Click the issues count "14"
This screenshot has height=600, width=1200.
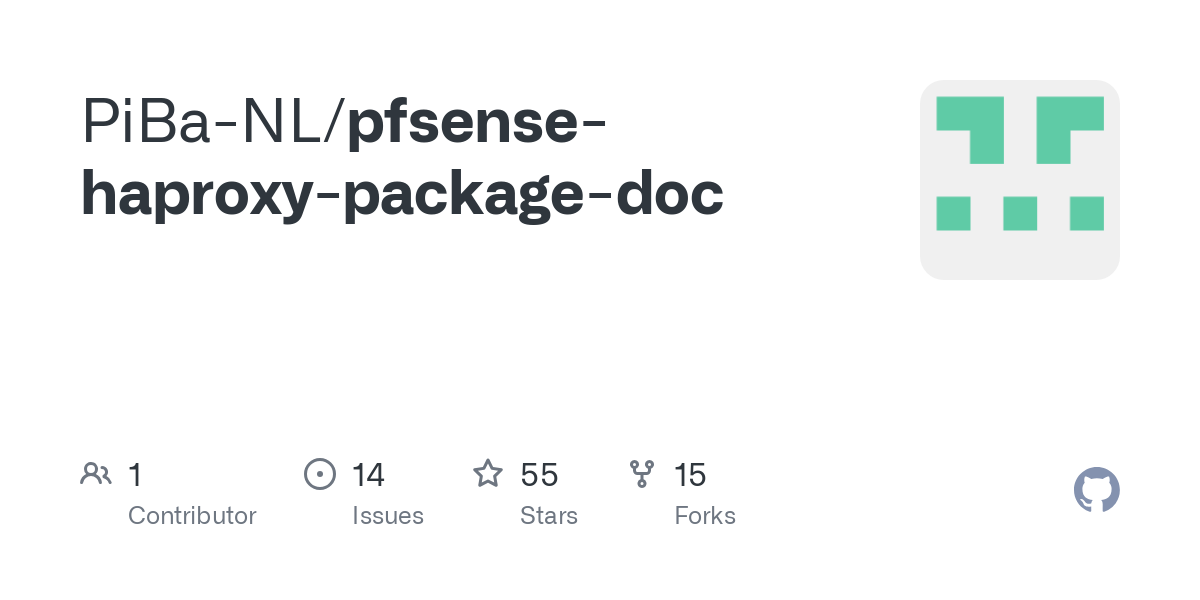pos(368,474)
